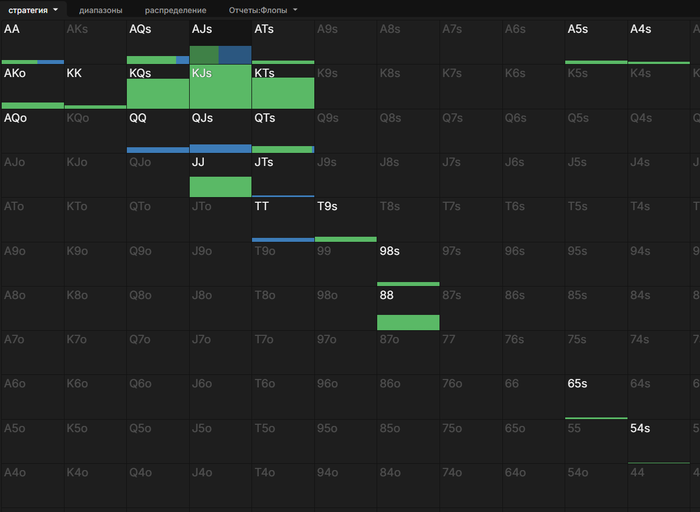Select the AA hand cell
Viewport: 700px width, 512px height.
tap(33, 43)
